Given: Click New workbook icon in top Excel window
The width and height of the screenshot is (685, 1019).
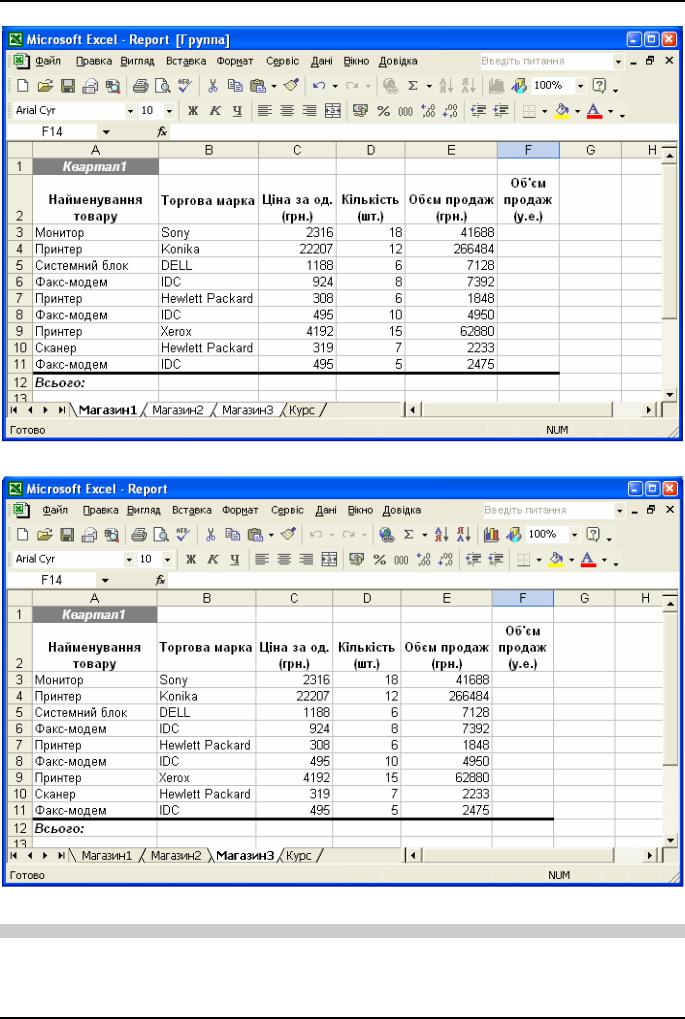Looking at the screenshot, I should (22, 86).
